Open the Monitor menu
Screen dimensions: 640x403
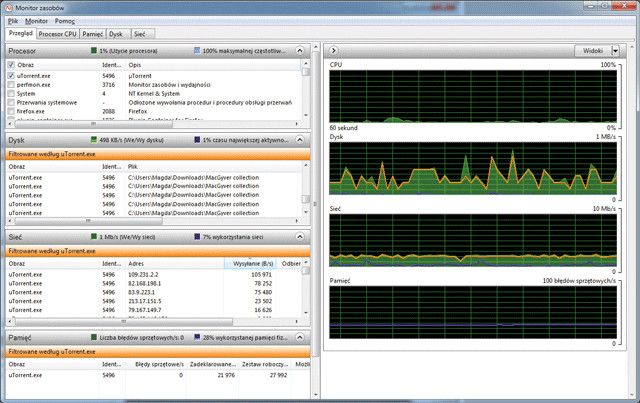(x=36, y=21)
